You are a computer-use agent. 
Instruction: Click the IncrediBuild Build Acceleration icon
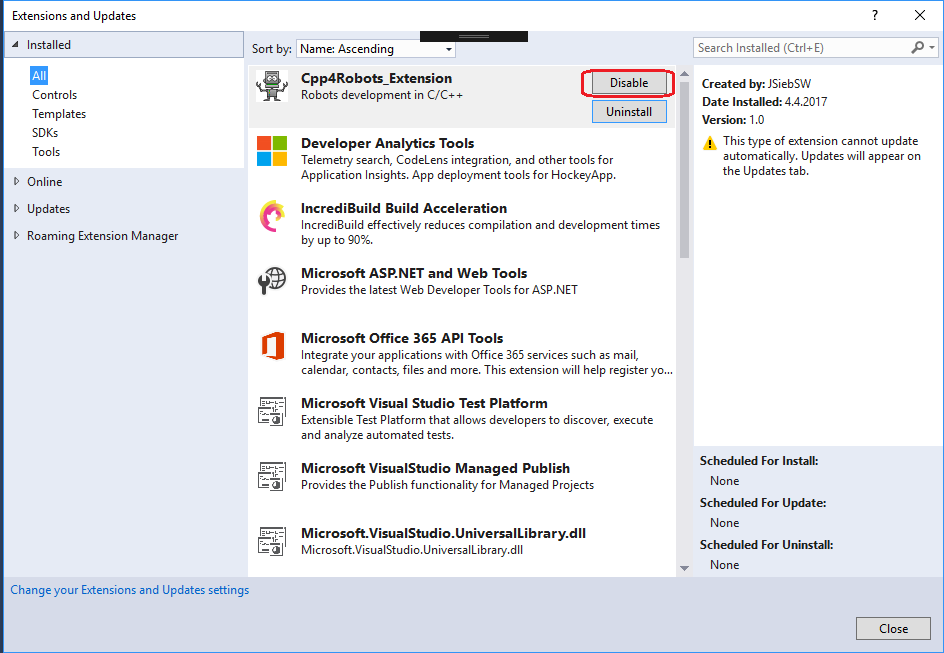[272, 216]
